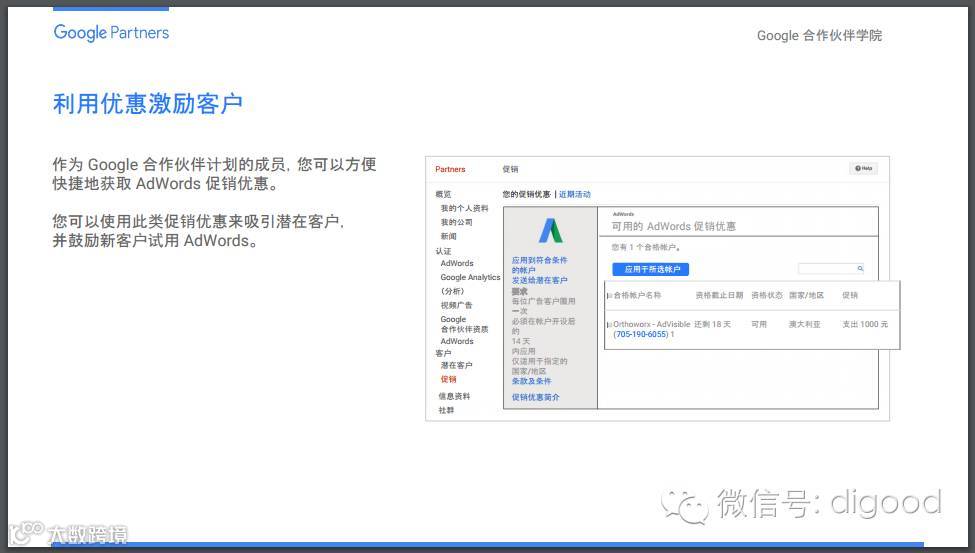Open the 近期活动 link
The image size is (975, 553).
point(575,195)
